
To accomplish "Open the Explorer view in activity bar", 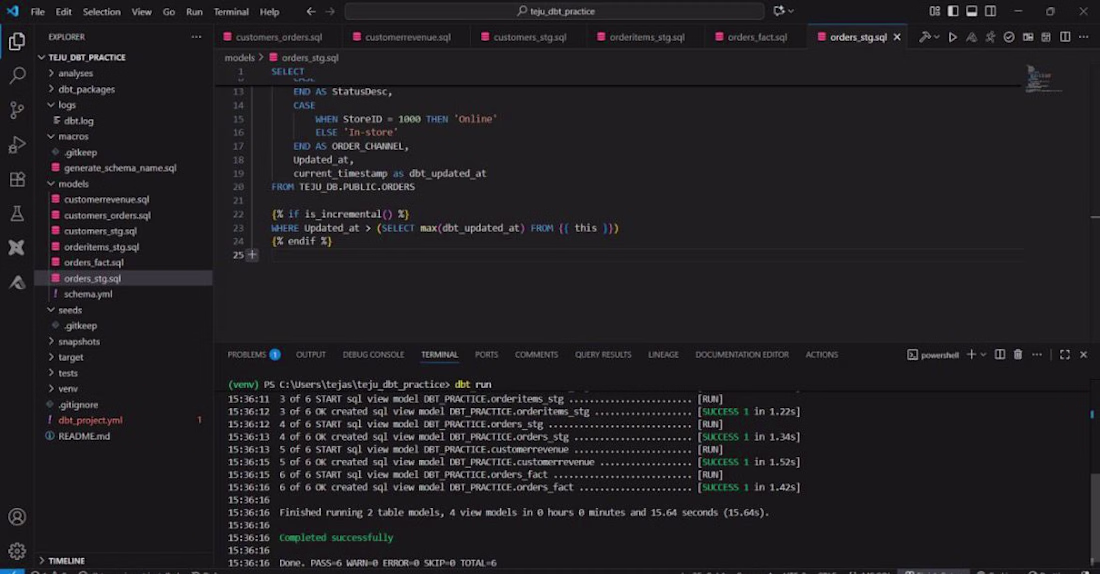I will click(17, 42).
